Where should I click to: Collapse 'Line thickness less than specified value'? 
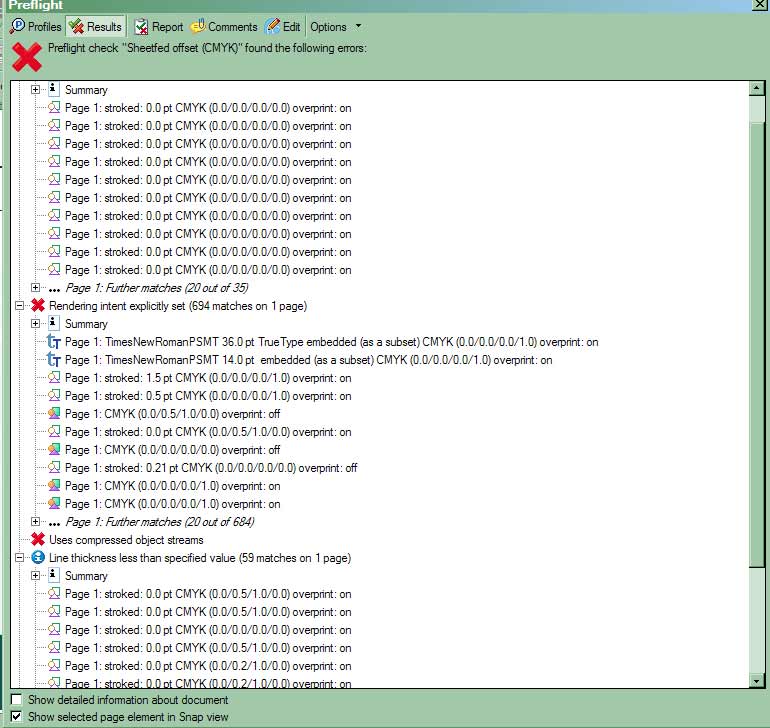(x=20, y=558)
